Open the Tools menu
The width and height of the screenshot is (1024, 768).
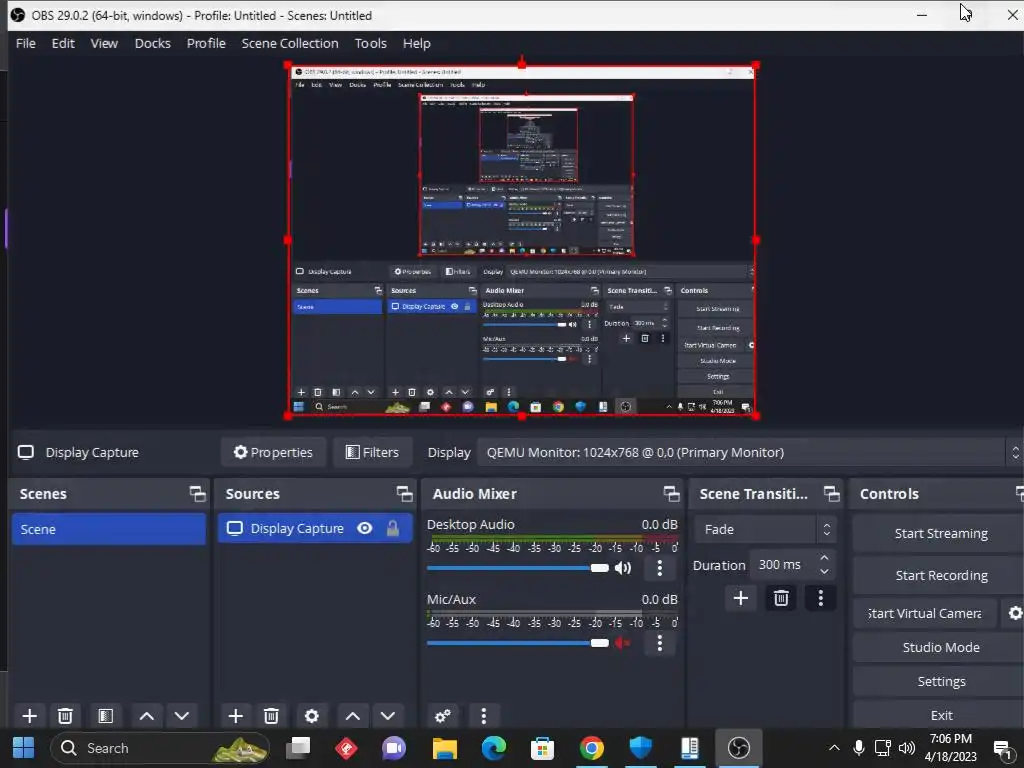pyautogui.click(x=370, y=43)
